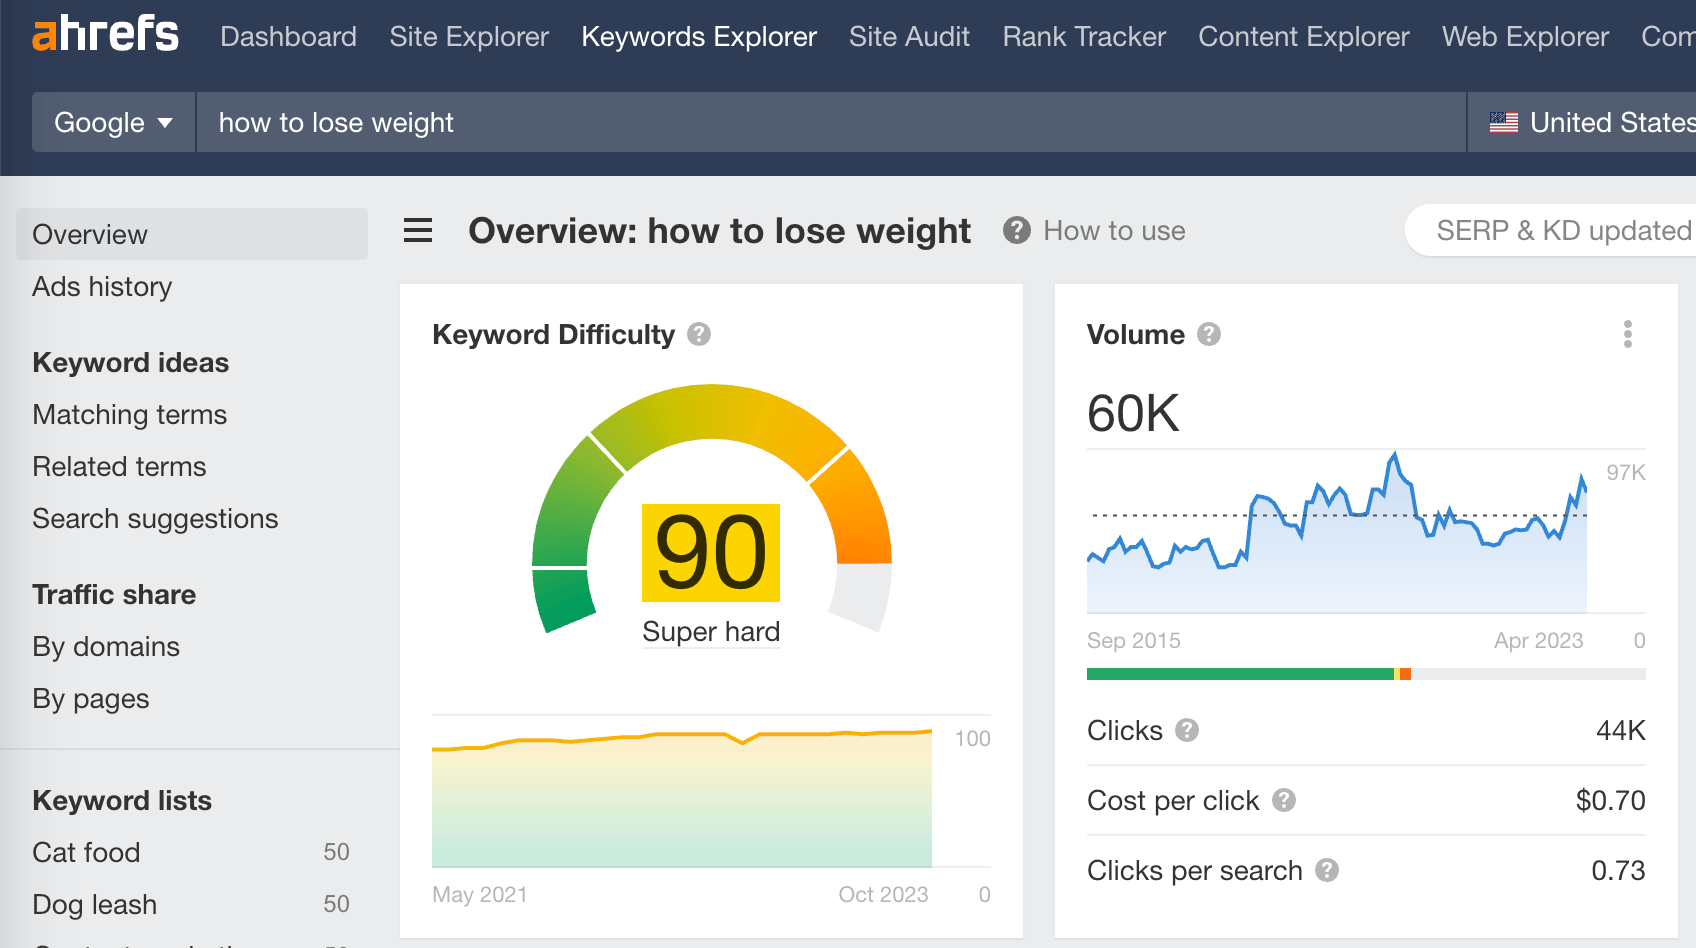This screenshot has width=1696, height=948.
Task: Click the United States flag icon
Action: (1504, 122)
